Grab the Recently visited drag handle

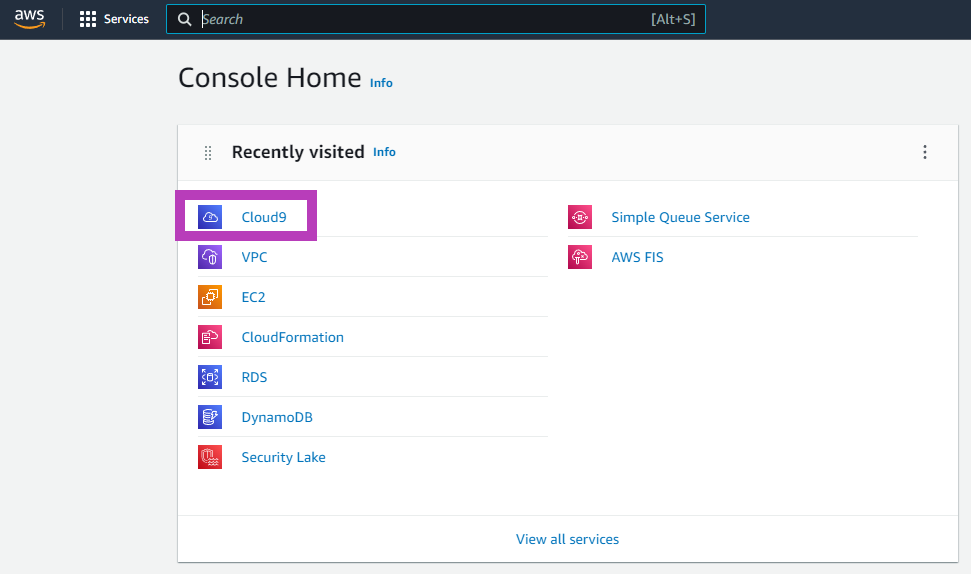[208, 153]
